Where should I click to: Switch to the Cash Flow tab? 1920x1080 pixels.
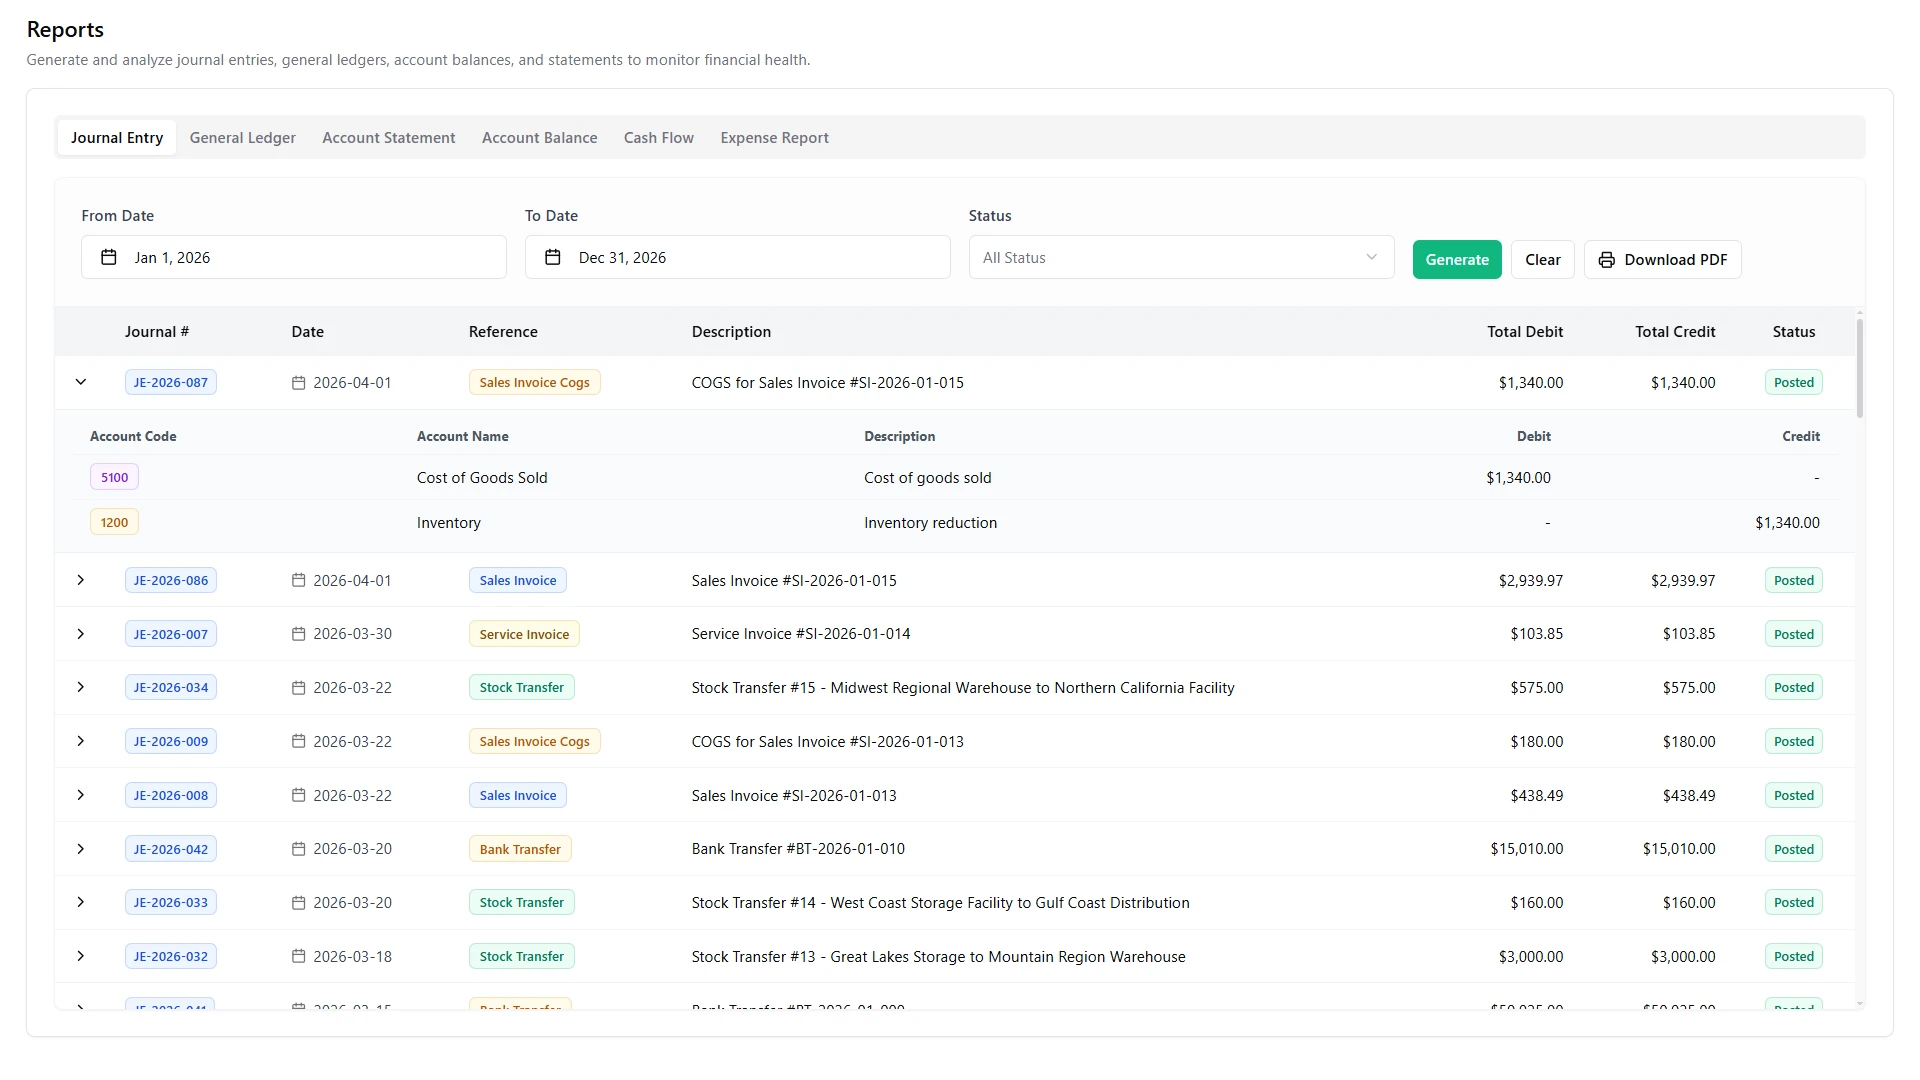(659, 138)
